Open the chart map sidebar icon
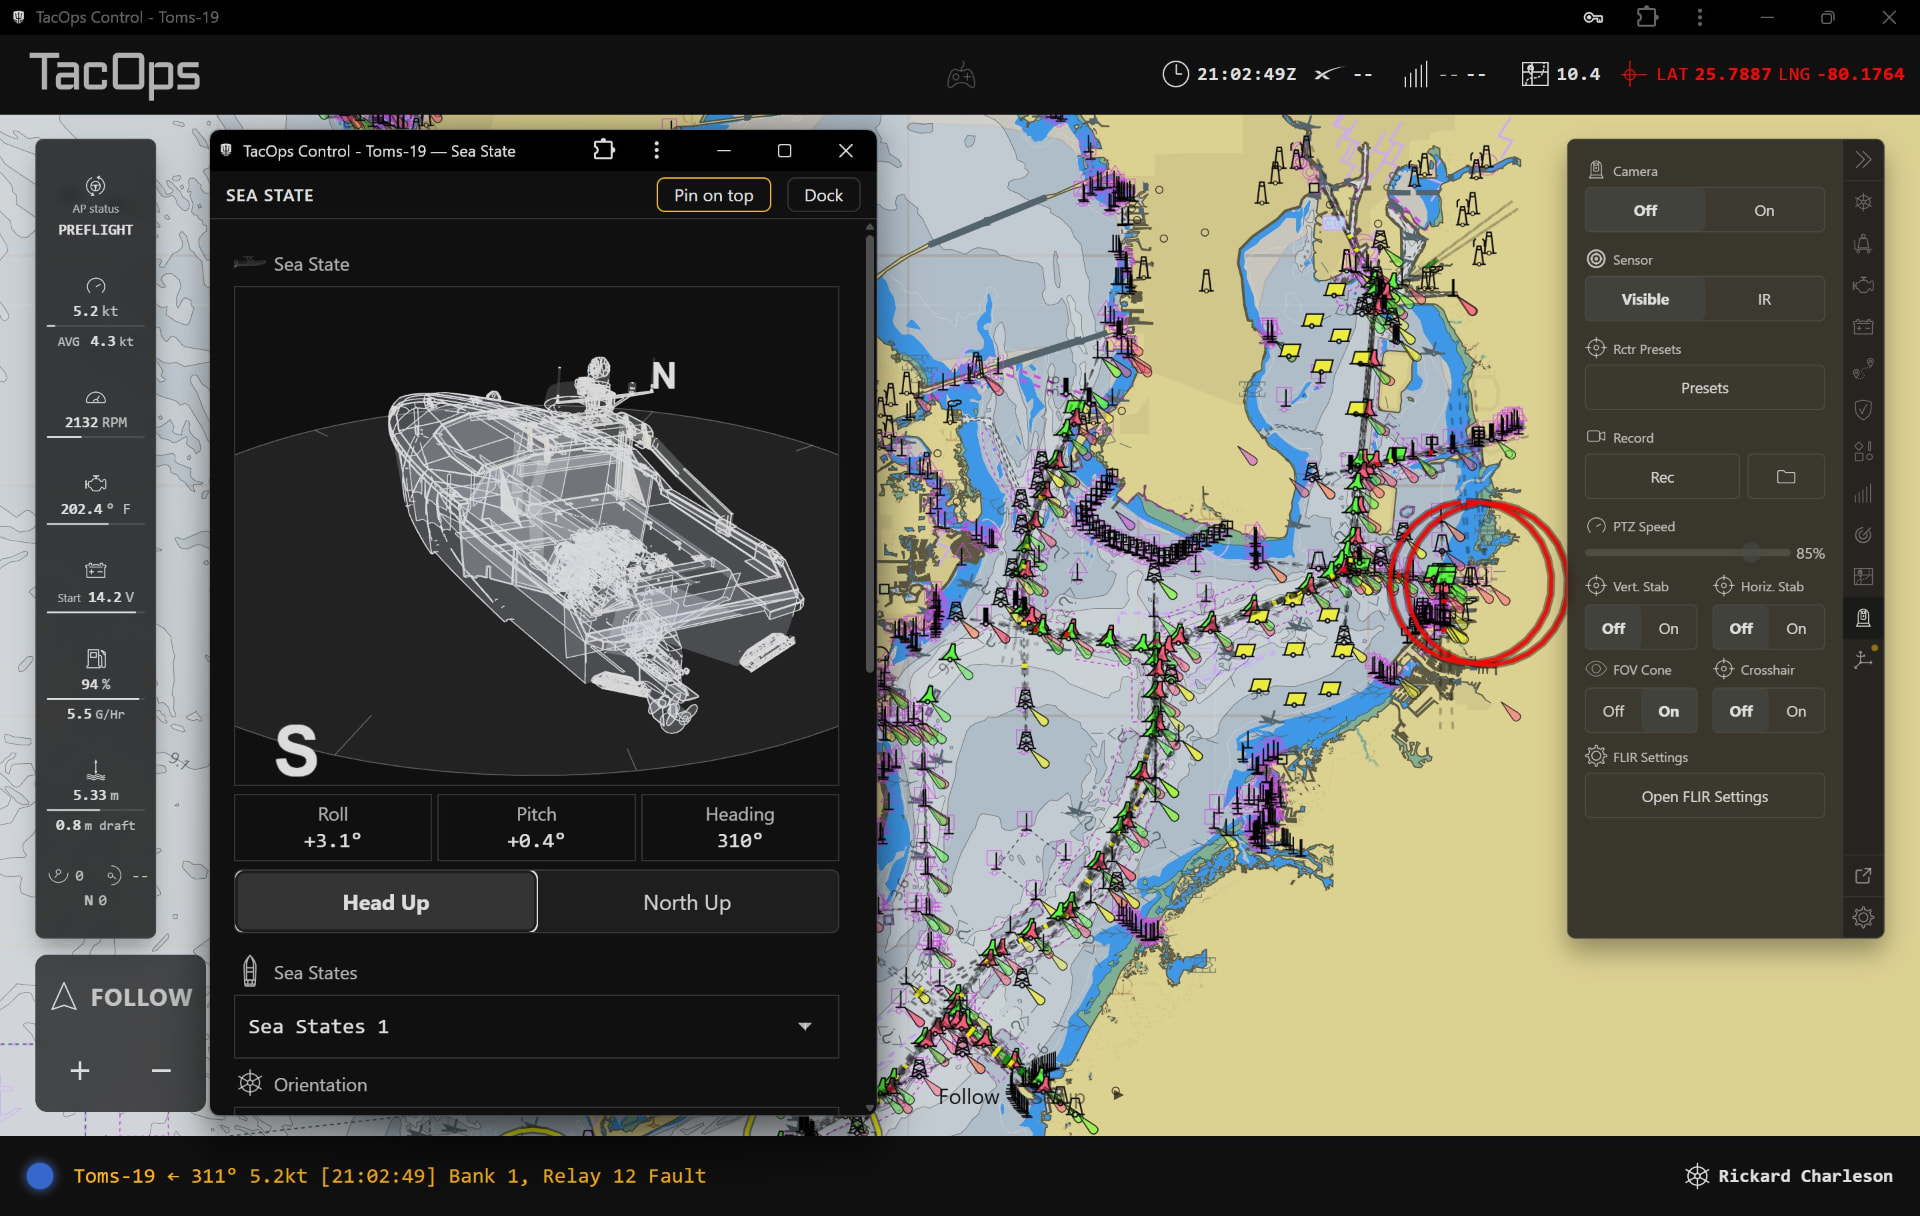Image resolution: width=1920 pixels, height=1216 pixels. (x=1863, y=577)
